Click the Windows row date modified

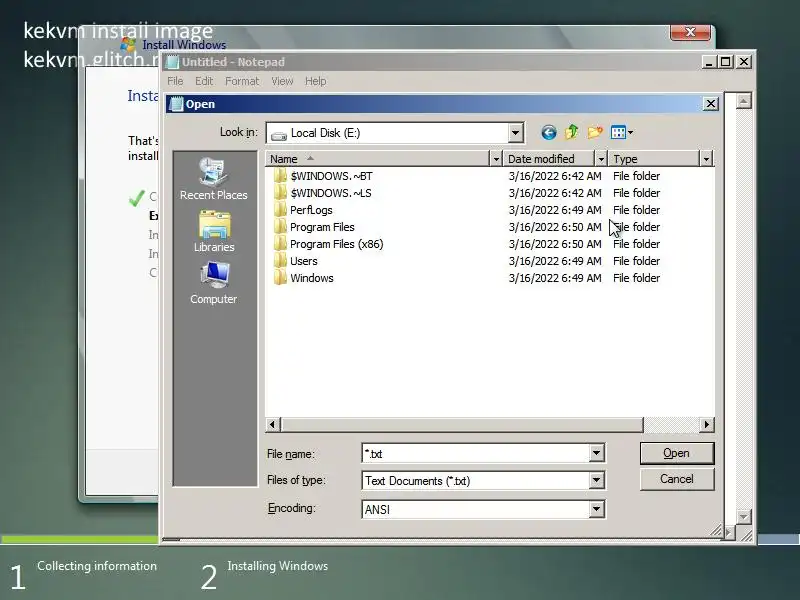pos(555,278)
